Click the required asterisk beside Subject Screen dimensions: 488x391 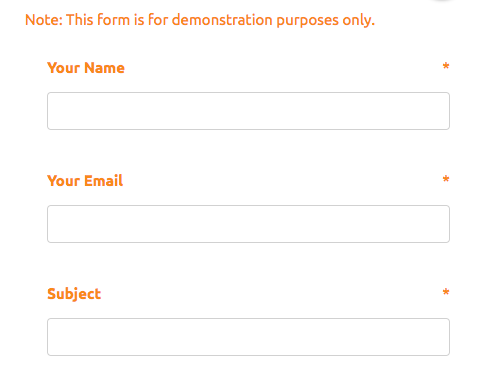coord(446,292)
